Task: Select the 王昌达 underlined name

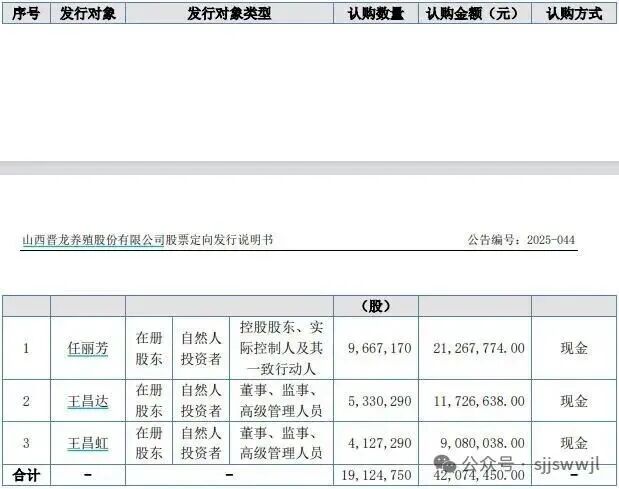Action: coord(88,401)
